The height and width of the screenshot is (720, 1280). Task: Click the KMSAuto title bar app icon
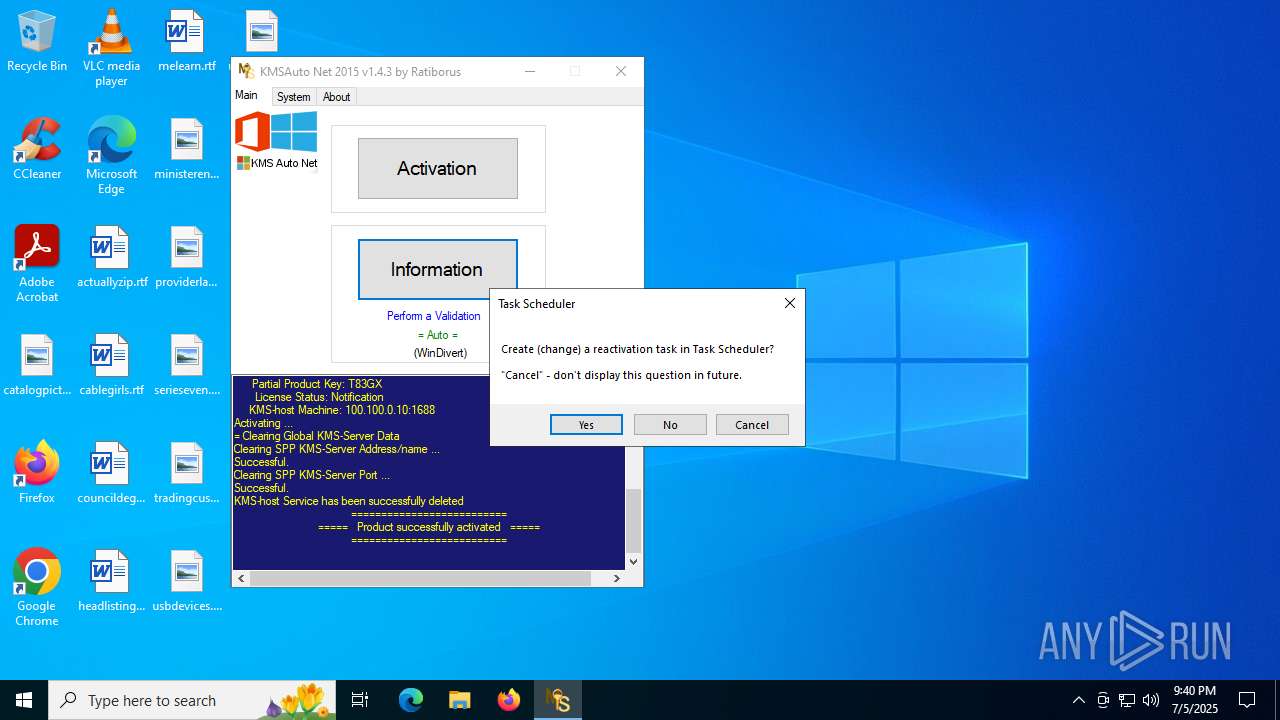246,71
